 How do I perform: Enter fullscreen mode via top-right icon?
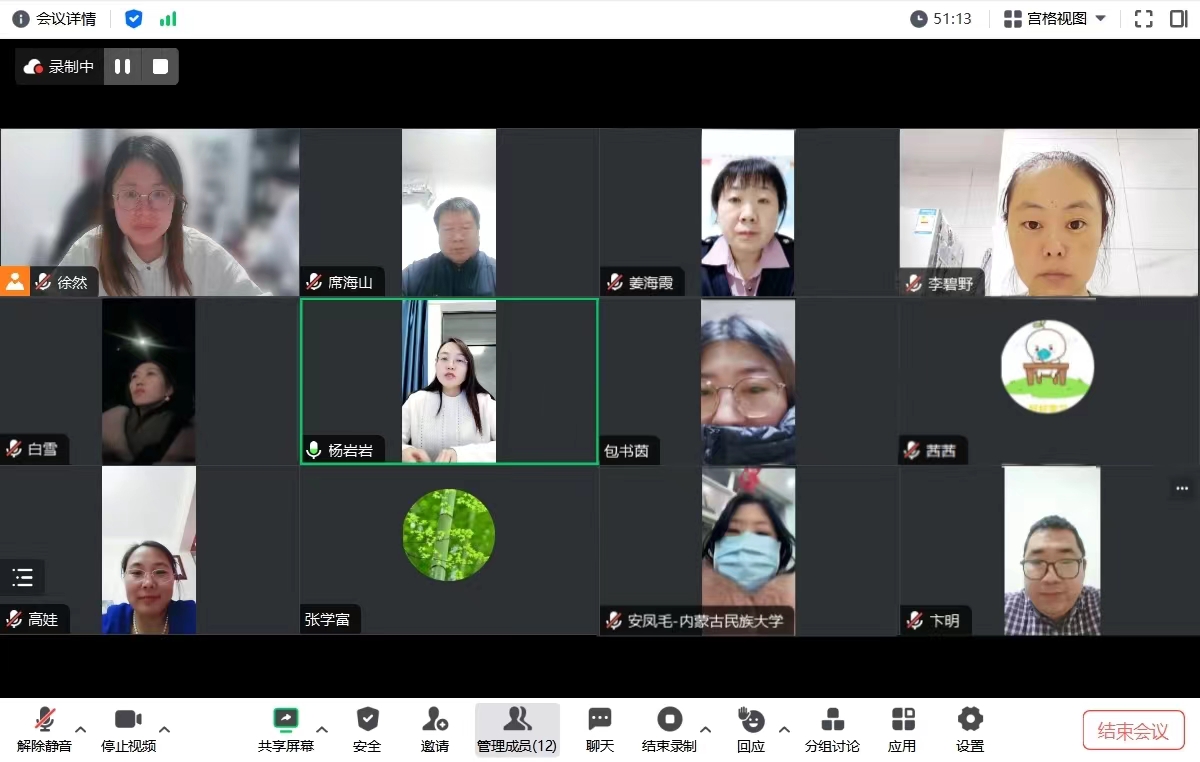[x=1144, y=19]
